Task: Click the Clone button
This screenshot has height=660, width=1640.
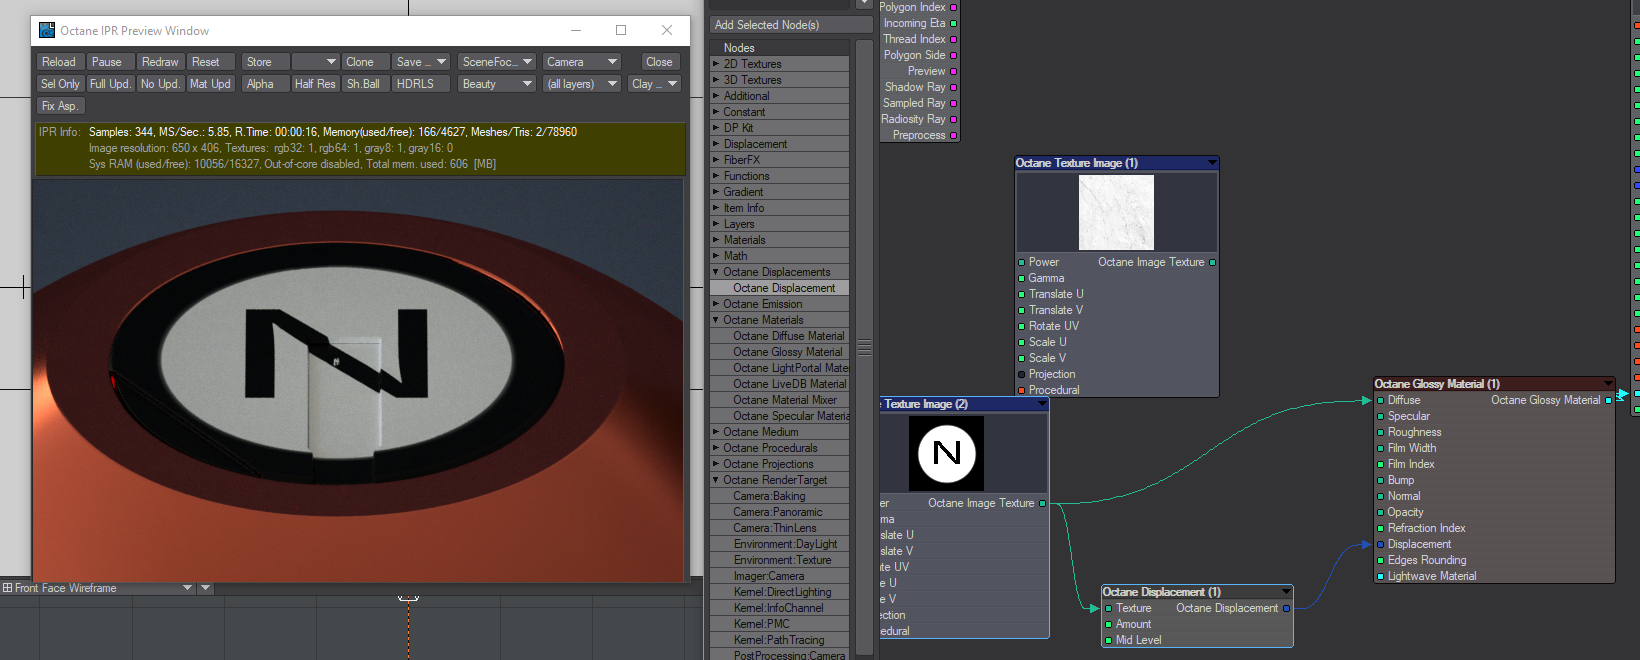Action: [365, 62]
